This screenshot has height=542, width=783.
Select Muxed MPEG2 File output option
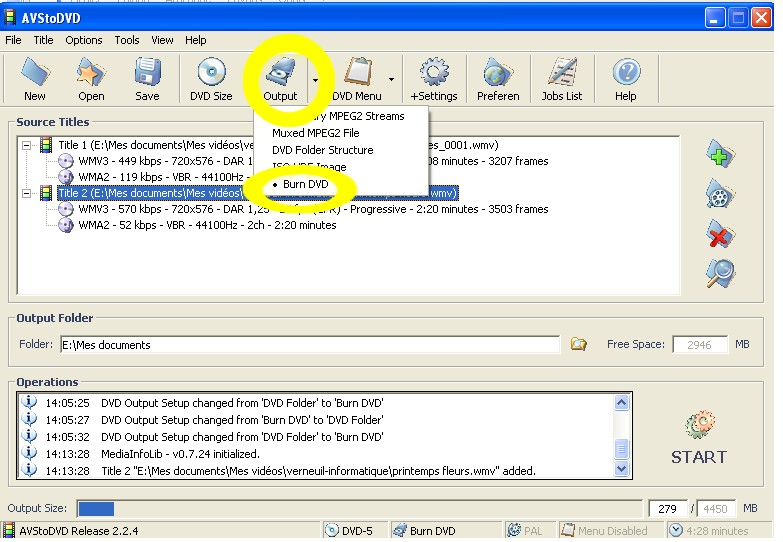pyautogui.click(x=315, y=133)
